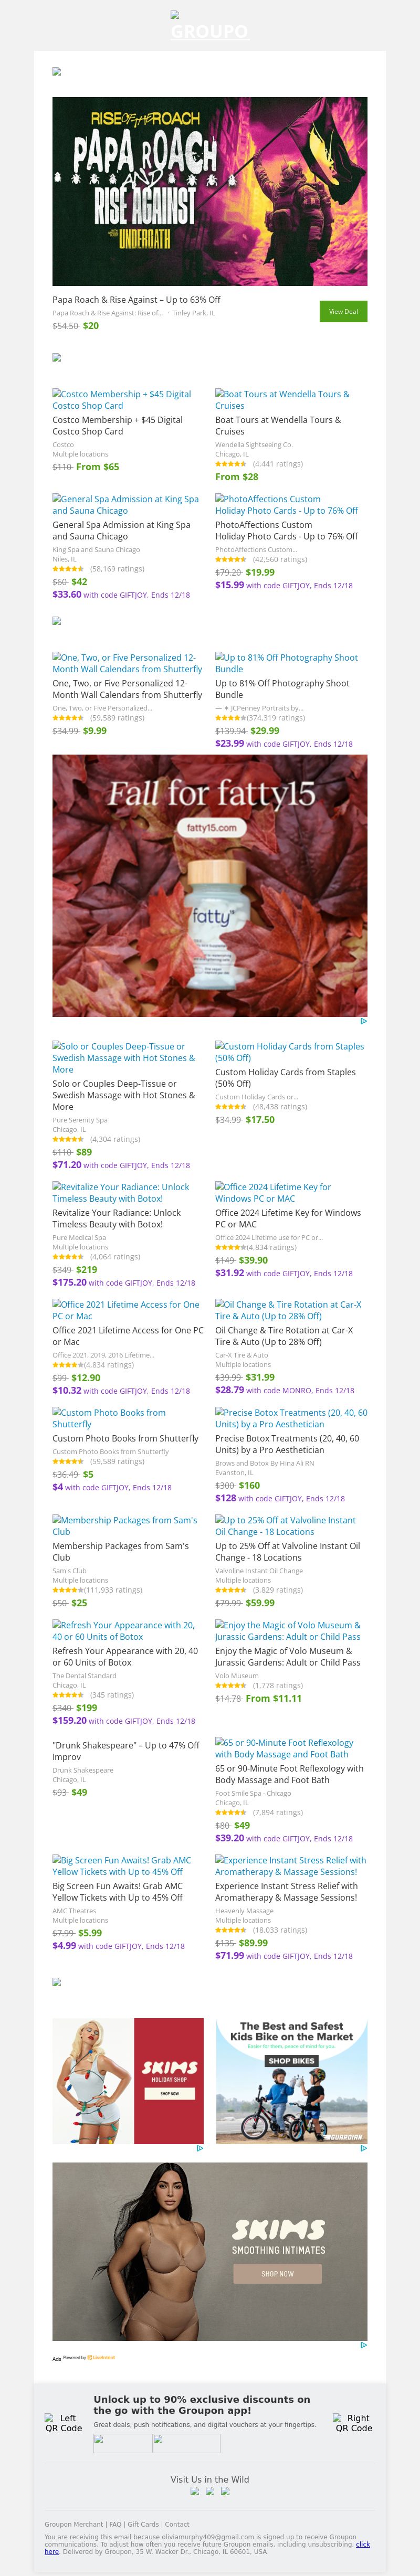Open the Contact footer link
Viewport: 420px width, 2576px height.
[x=177, y=2524]
